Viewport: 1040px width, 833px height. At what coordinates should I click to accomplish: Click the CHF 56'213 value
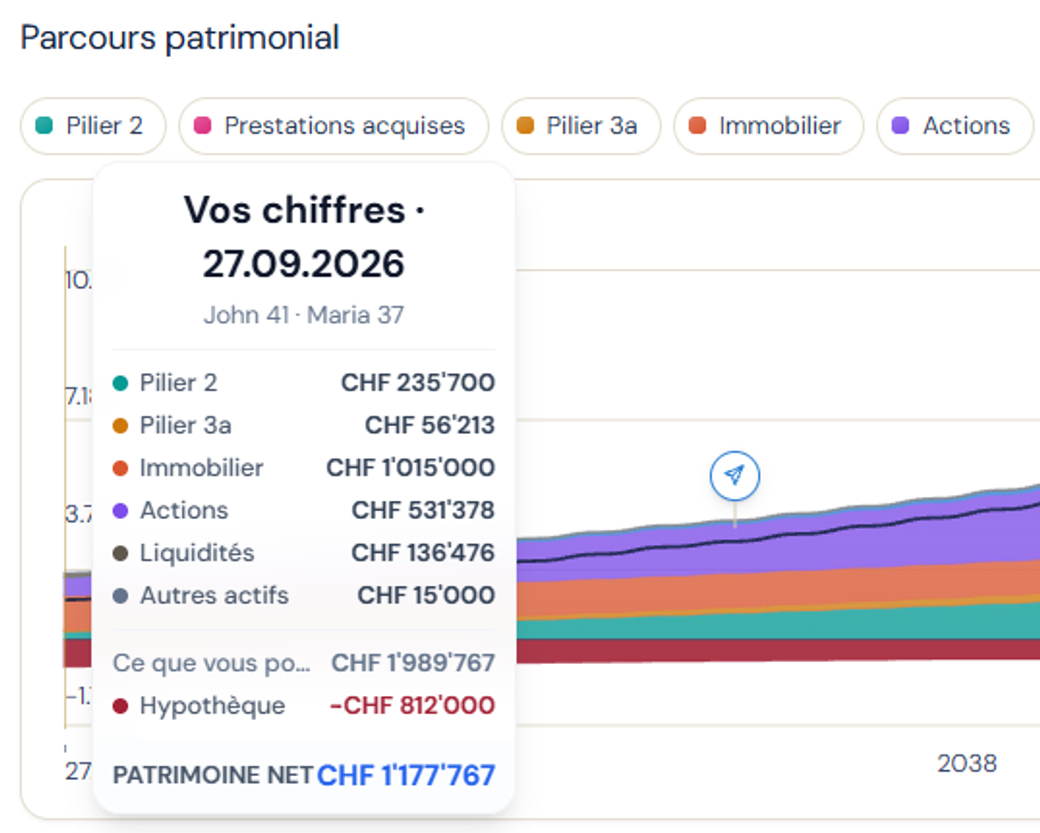click(430, 425)
